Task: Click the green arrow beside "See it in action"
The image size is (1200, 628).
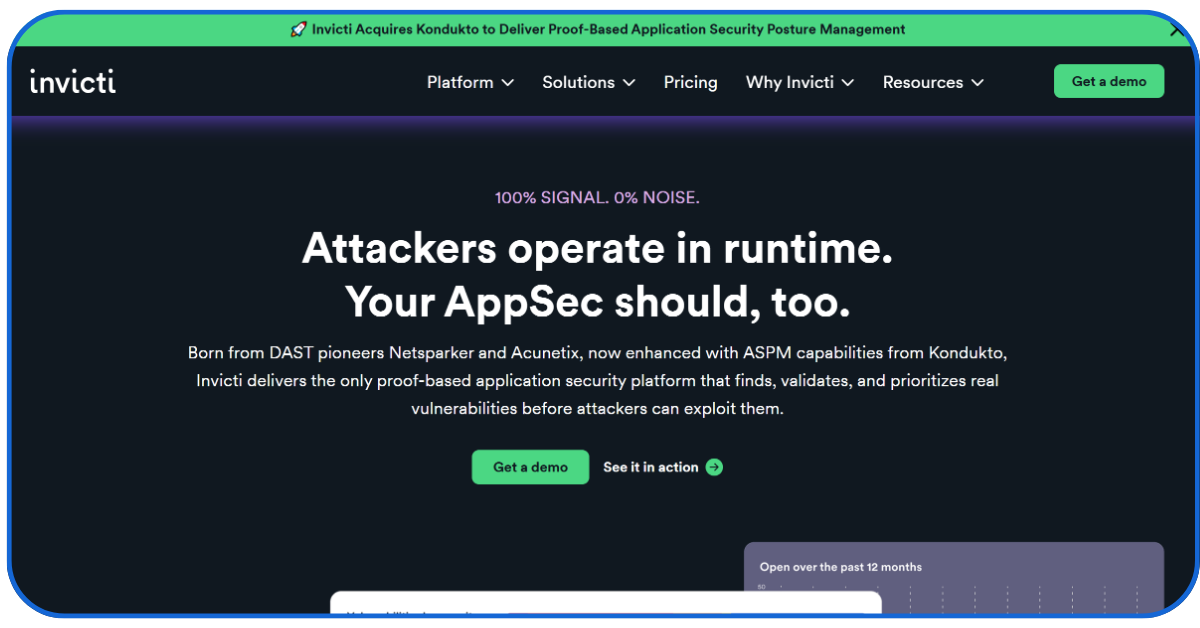Action: [714, 467]
